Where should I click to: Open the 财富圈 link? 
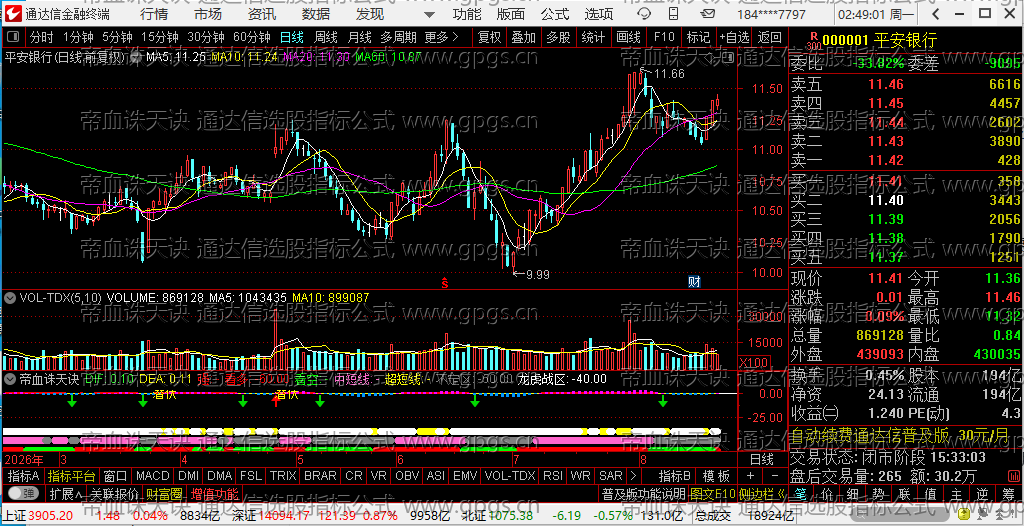coord(164,493)
